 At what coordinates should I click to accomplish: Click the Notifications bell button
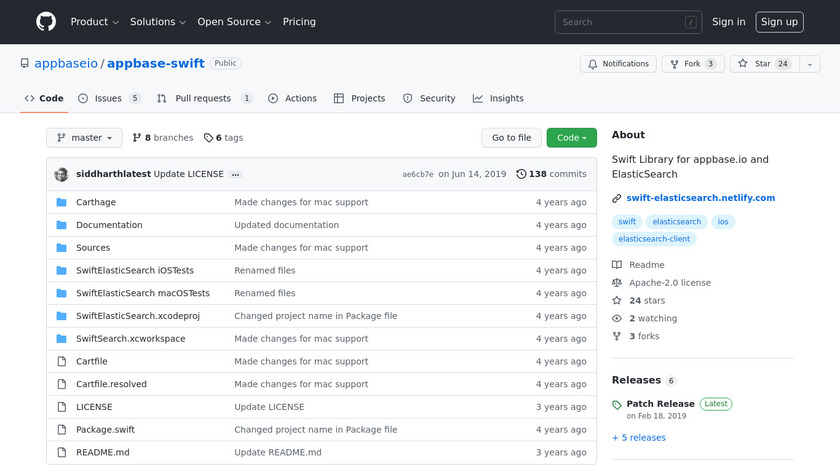pyautogui.click(x=618, y=64)
